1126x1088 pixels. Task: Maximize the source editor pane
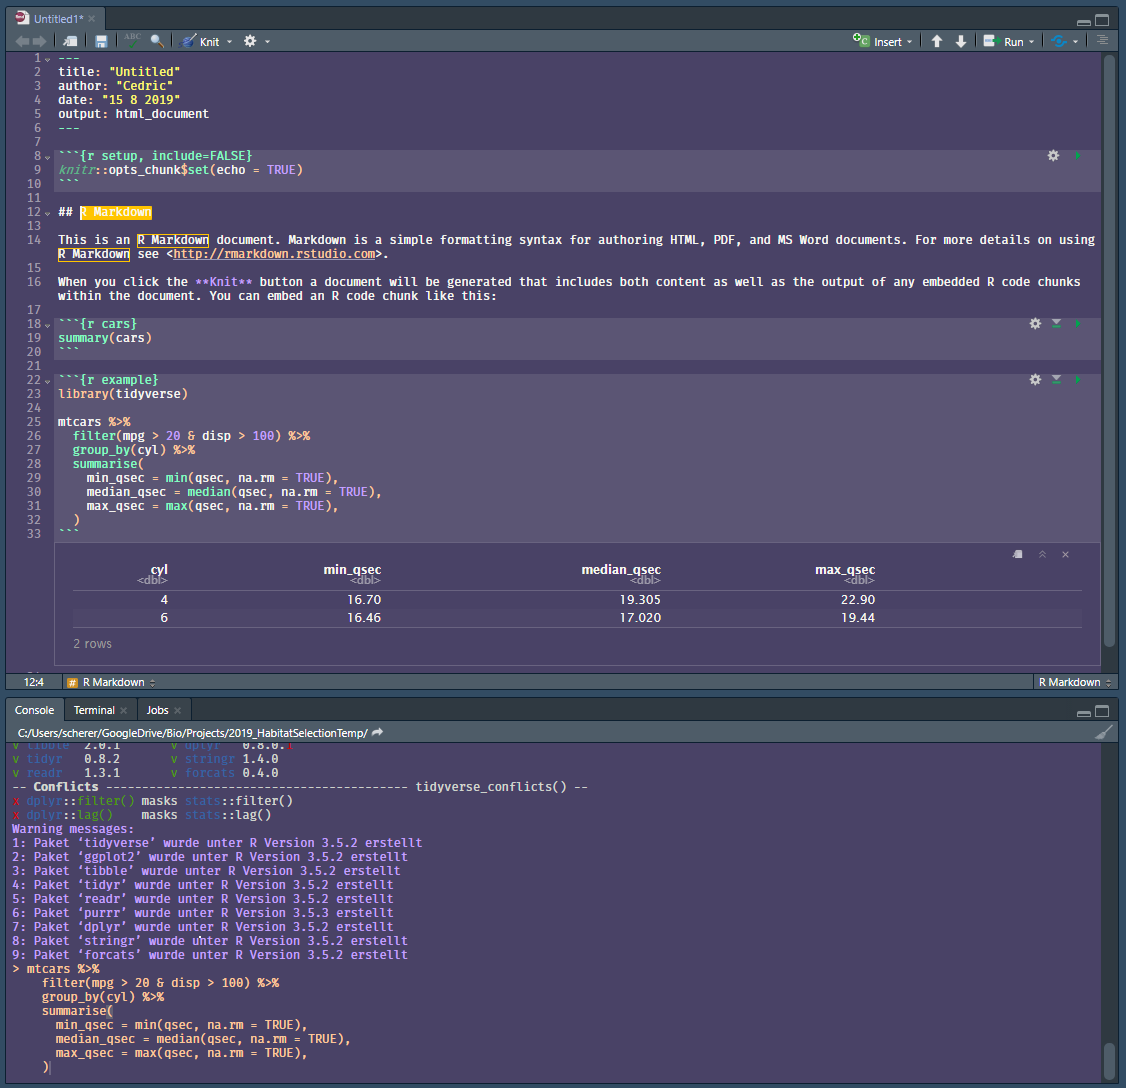tap(1102, 20)
